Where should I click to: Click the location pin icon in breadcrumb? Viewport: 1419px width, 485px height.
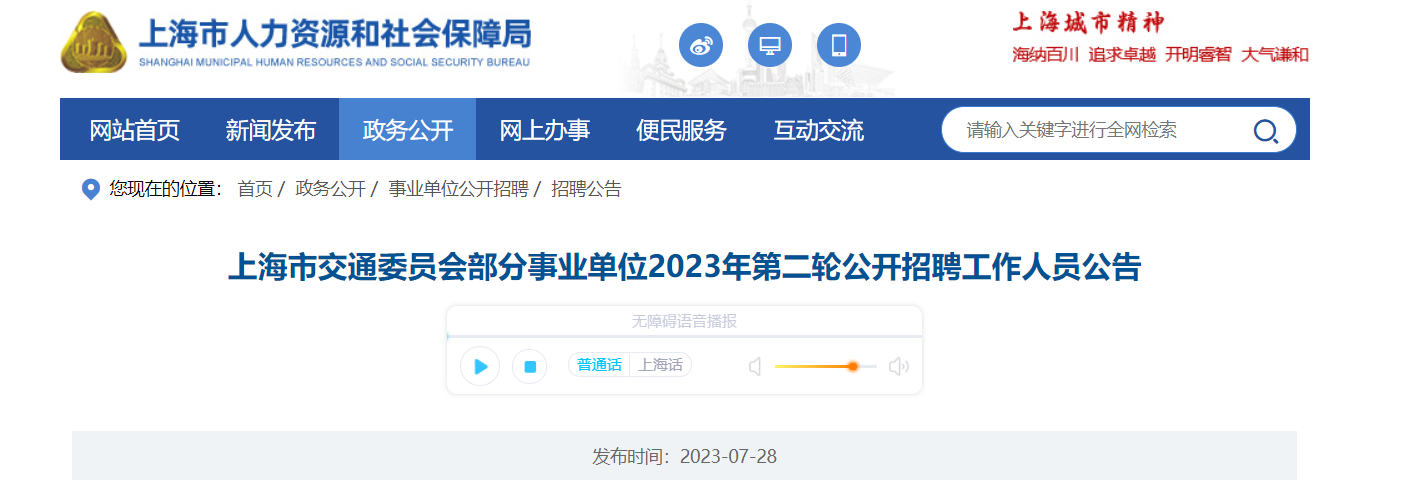click(90, 189)
